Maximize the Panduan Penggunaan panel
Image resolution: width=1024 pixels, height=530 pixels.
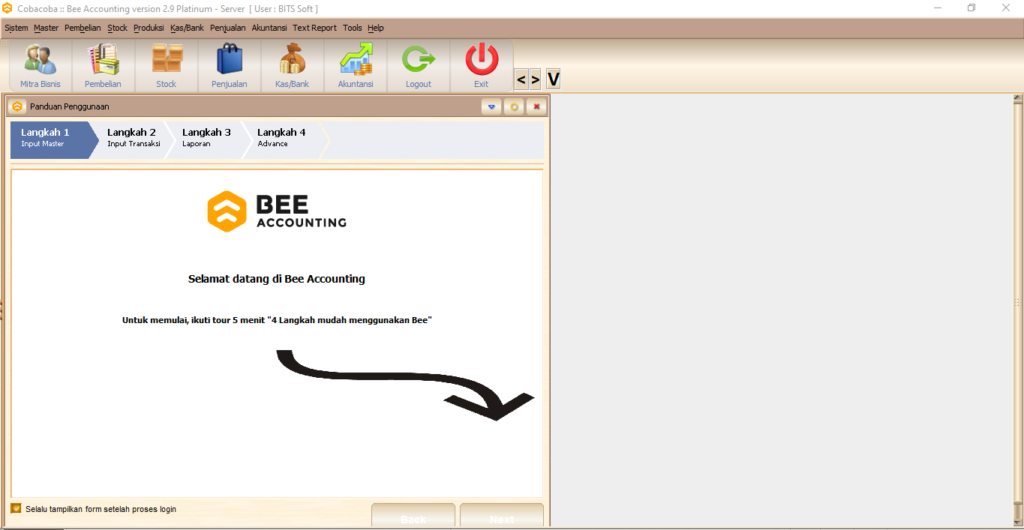pyautogui.click(x=514, y=106)
